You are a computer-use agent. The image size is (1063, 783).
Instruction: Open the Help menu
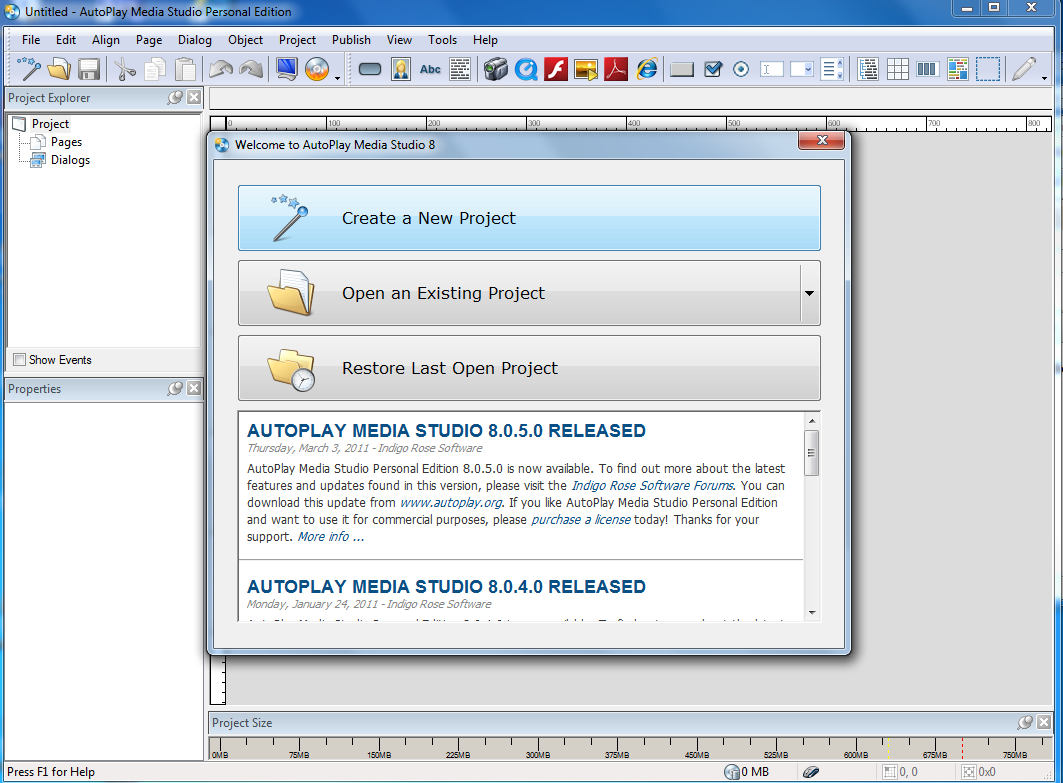pyautogui.click(x=485, y=40)
